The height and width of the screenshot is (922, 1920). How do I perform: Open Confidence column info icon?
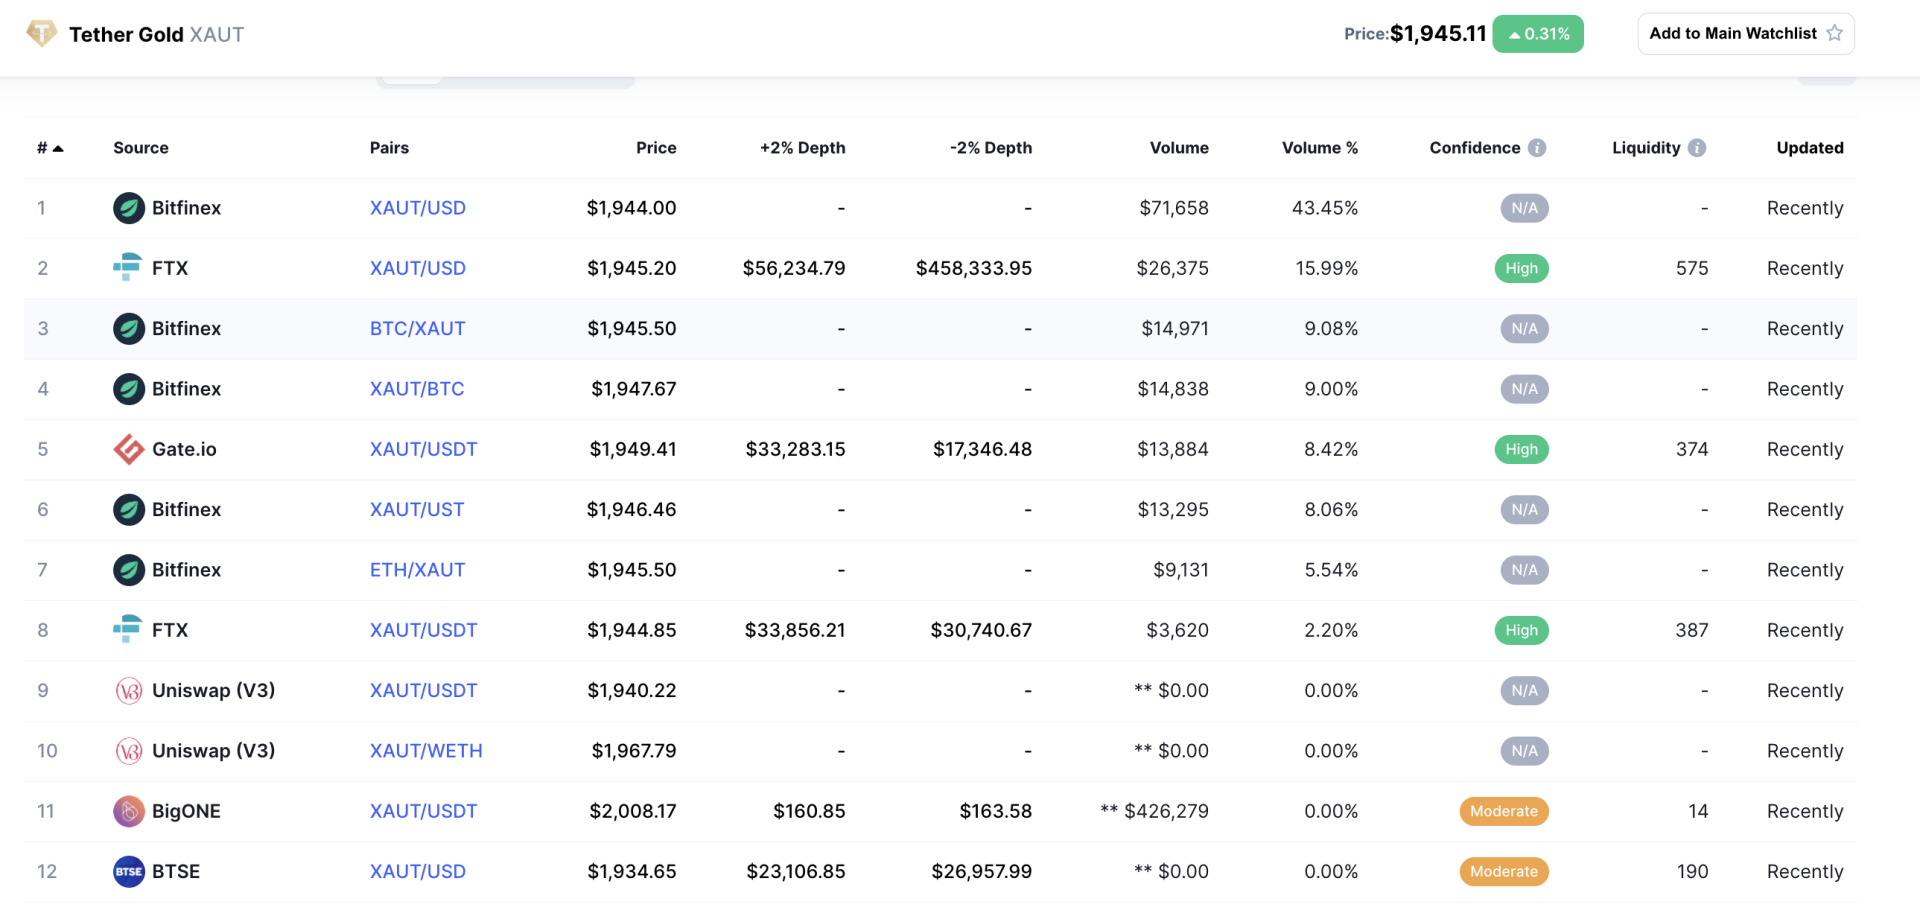1537,148
